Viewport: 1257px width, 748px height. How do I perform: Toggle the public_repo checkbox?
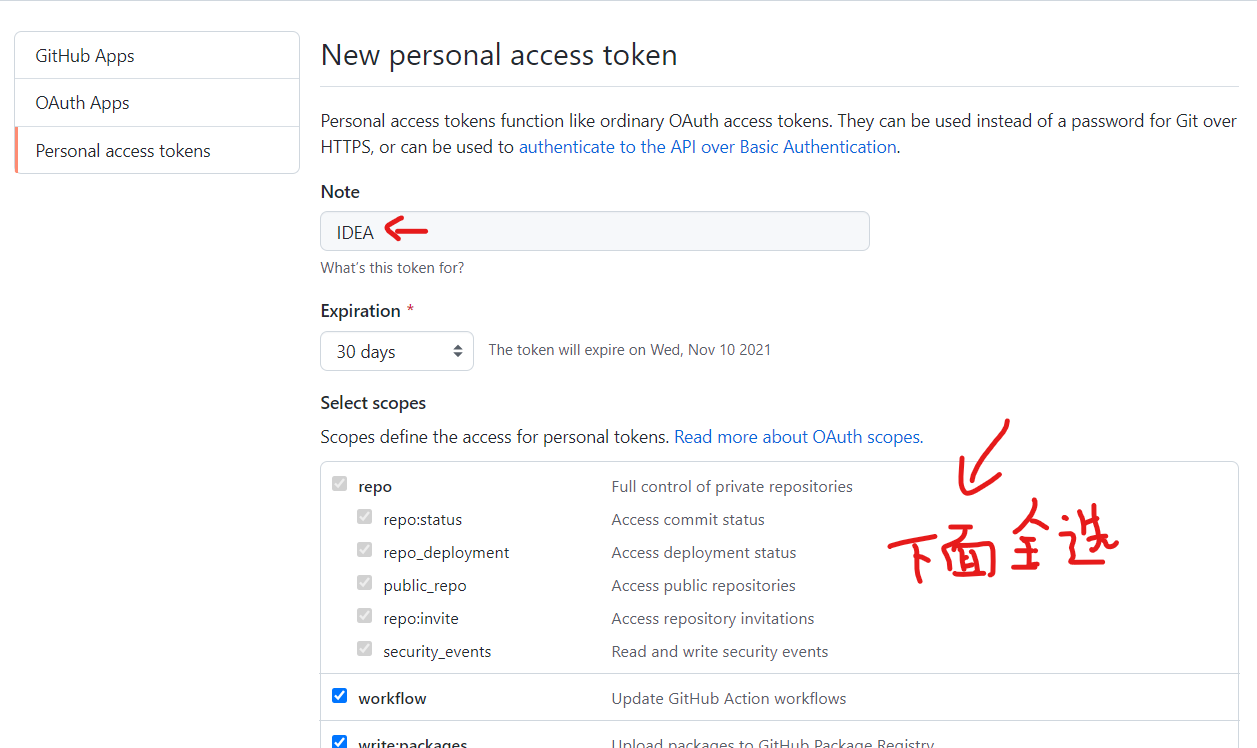[365, 584]
